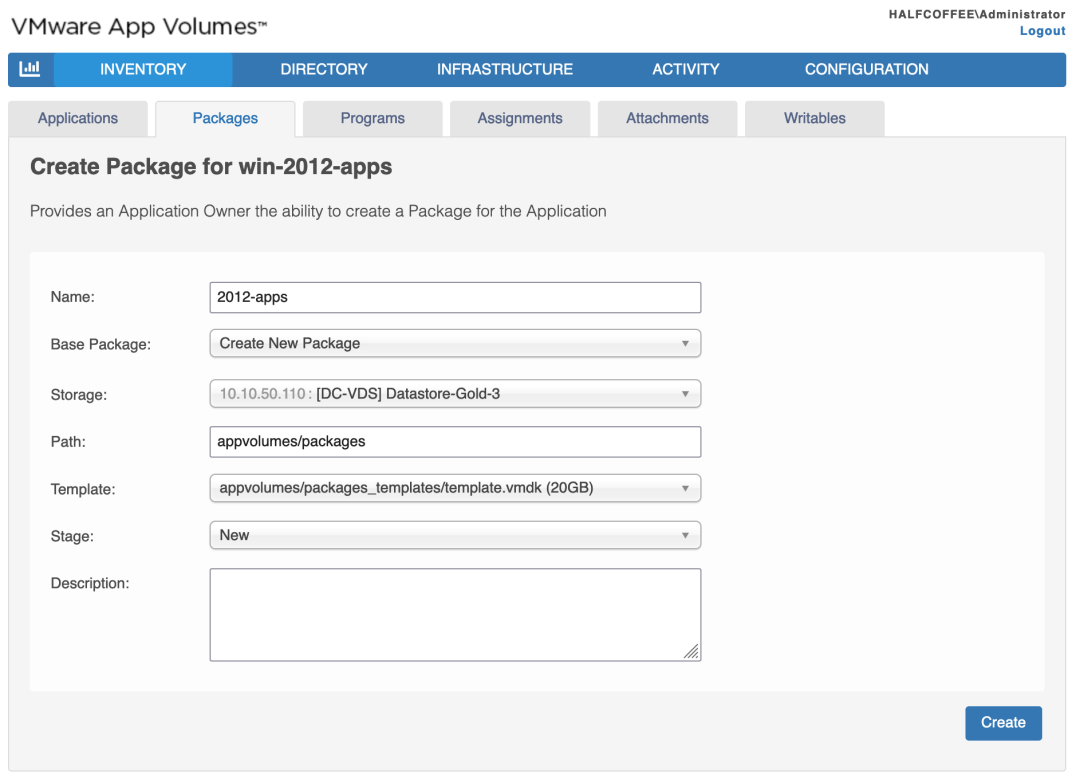Click the VMware App Volumes logo
The image size is (1080, 779).
point(139,27)
